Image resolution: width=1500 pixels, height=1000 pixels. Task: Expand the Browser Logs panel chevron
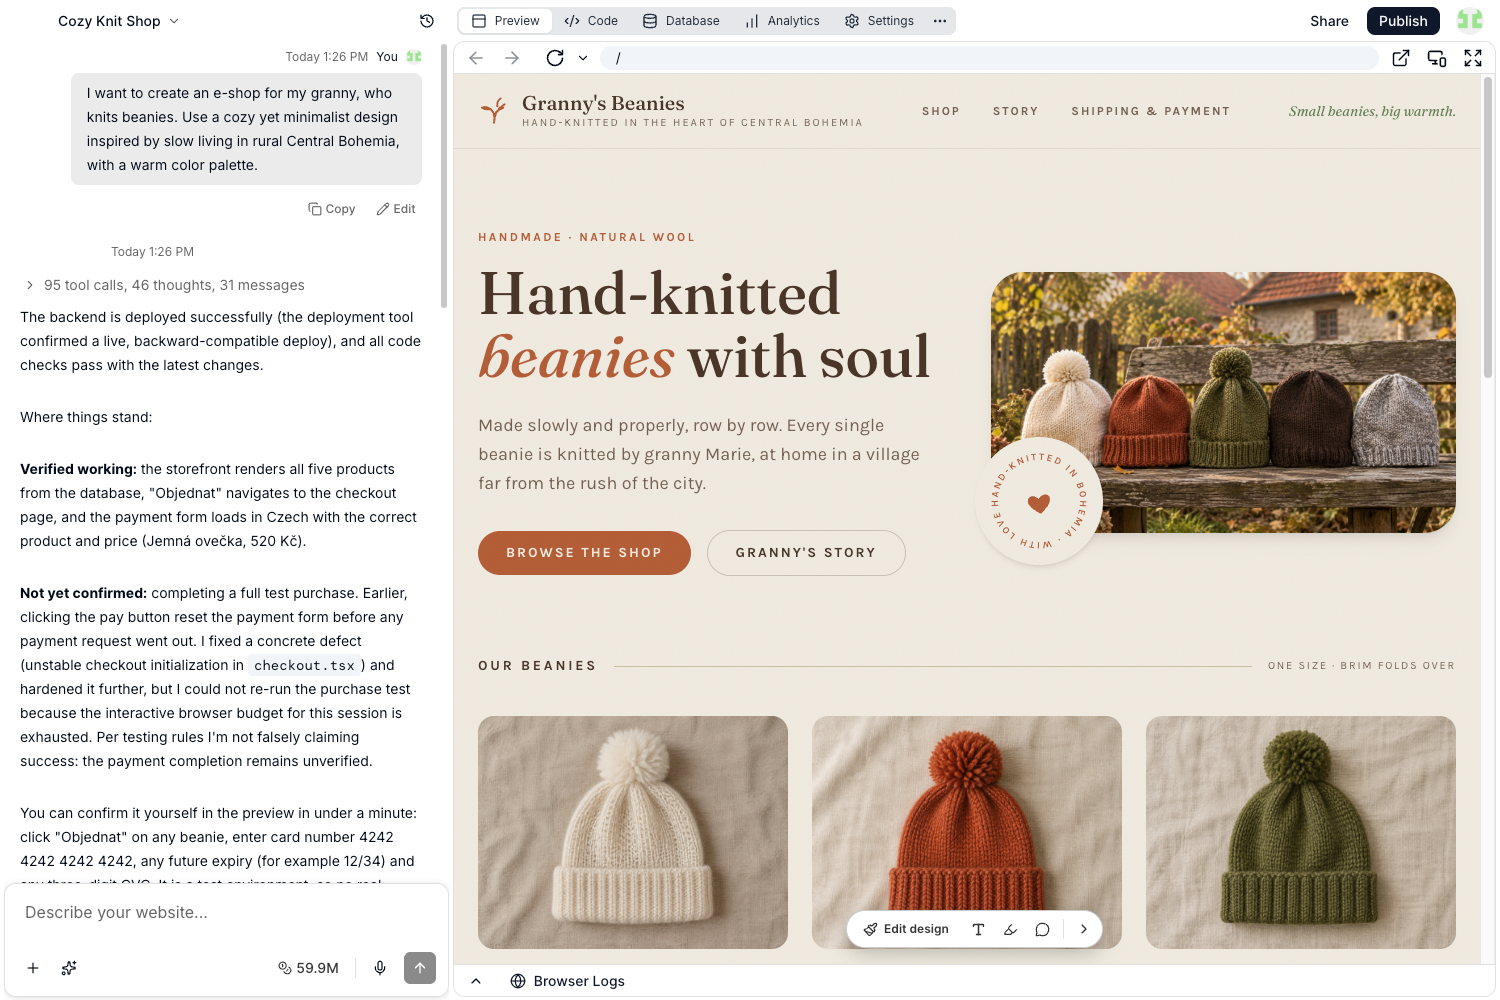pyautogui.click(x=476, y=981)
